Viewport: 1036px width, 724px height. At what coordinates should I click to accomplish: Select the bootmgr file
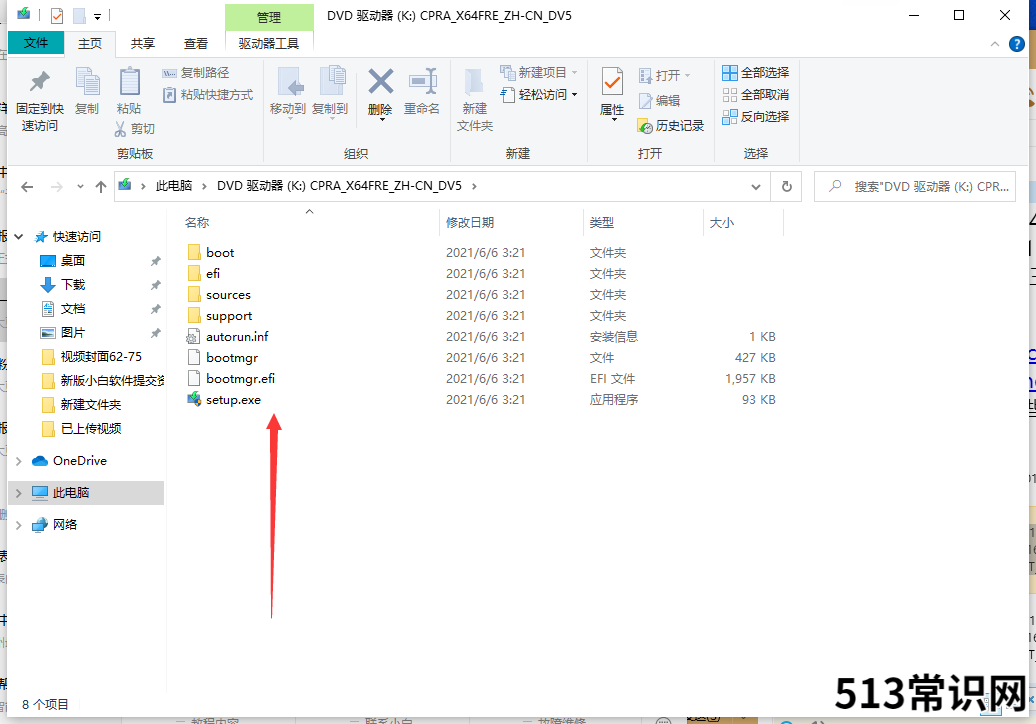coord(232,358)
